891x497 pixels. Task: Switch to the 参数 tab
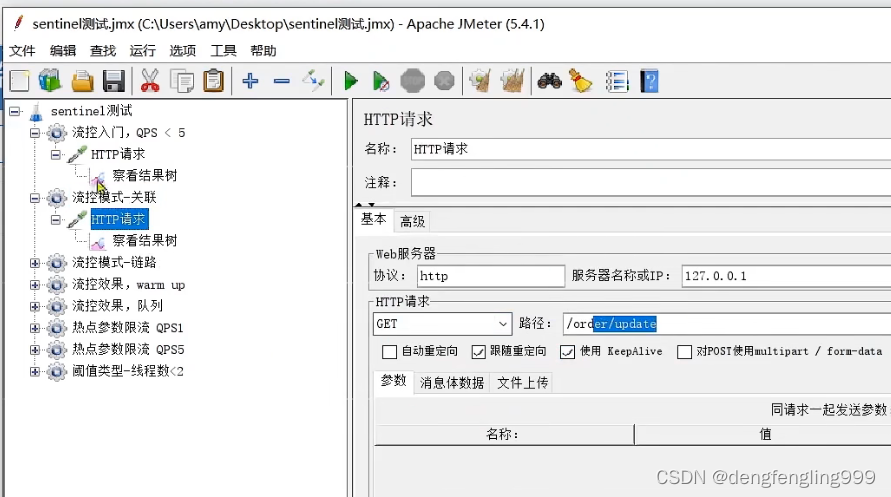393,381
